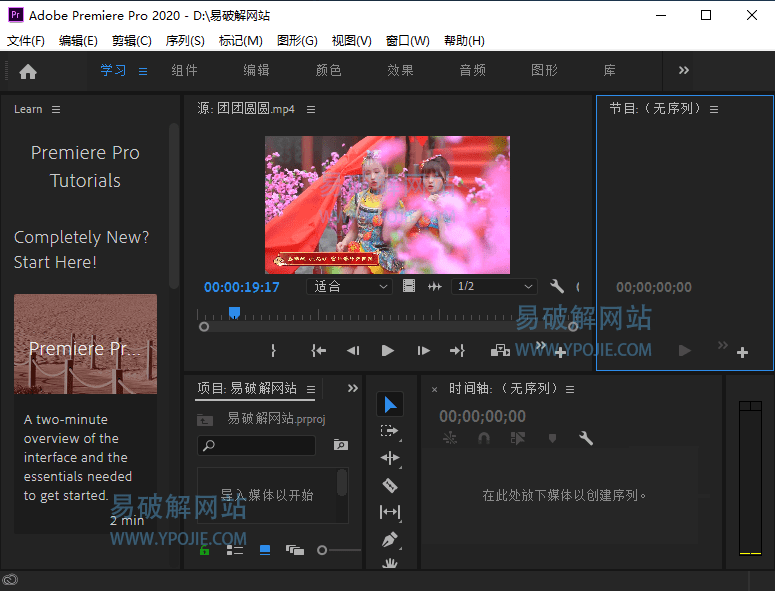
Task: Click the source monitor Mark Out brace
Action: (273, 351)
